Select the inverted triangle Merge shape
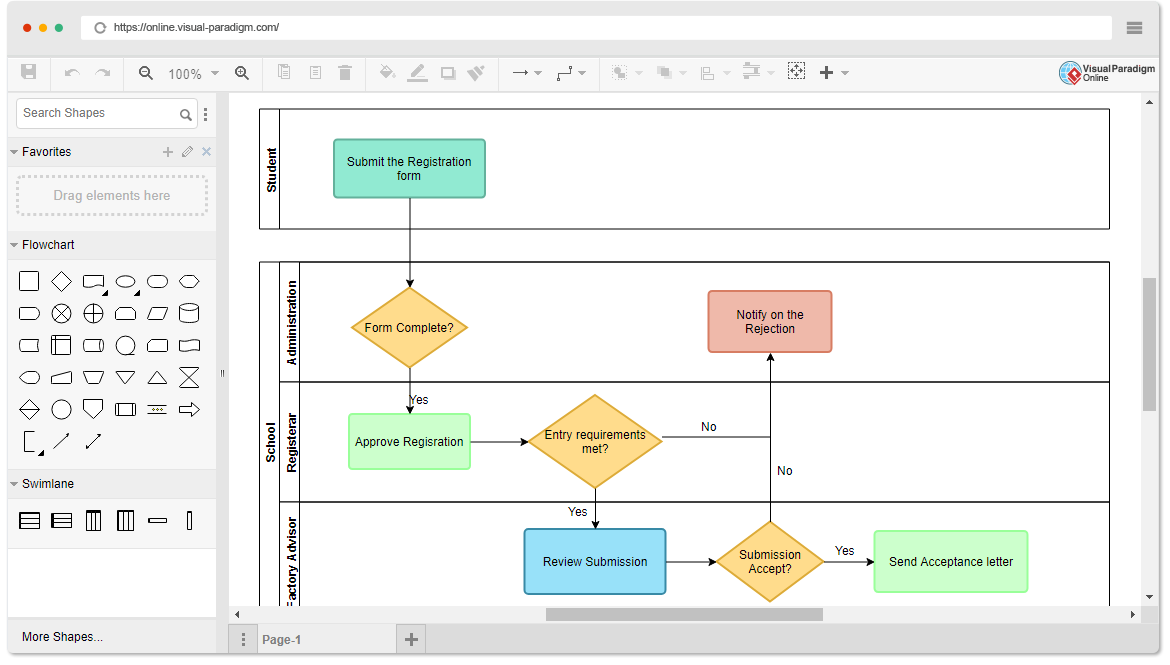This screenshot has height=665, width=1170. [125, 378]
